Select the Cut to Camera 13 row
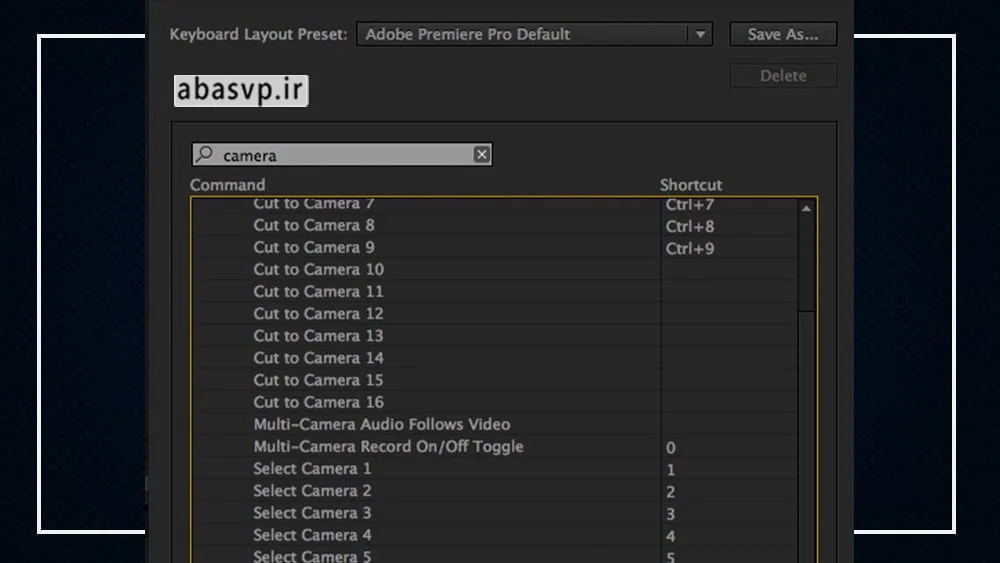The width and height of the screenshot is (1000, 563). tap(426, 336)
